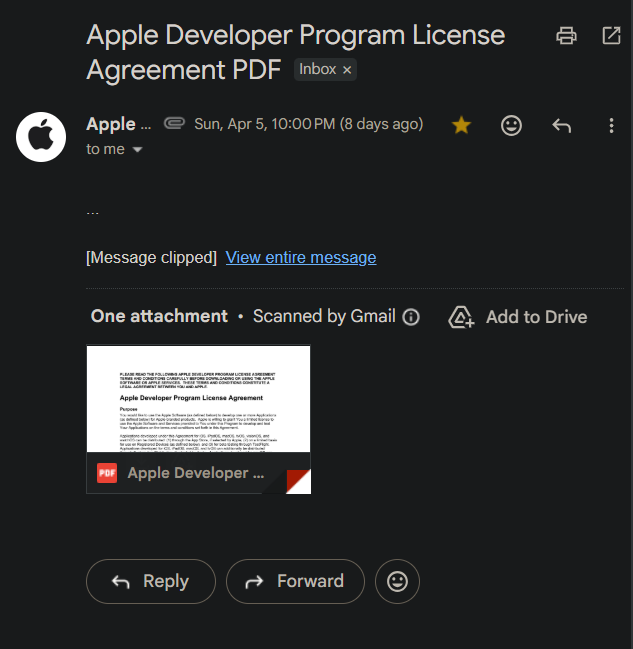Click the attachment paperclip icon near date
This screenshot has height=649, width=633.
click(x=174, y=123)
